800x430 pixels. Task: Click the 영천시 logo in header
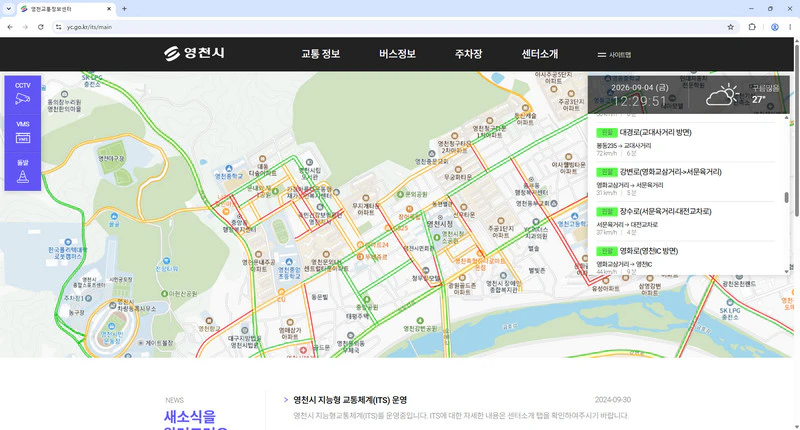click(194, 53)
